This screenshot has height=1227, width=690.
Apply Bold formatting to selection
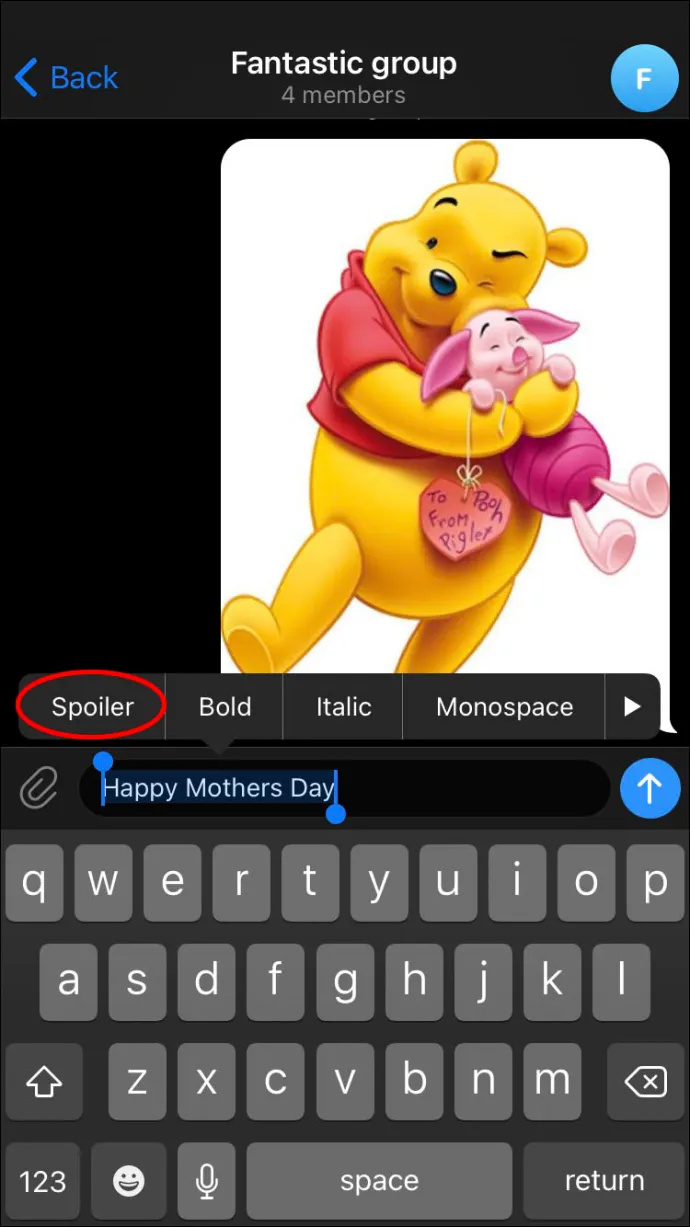(x=225, y=707)
